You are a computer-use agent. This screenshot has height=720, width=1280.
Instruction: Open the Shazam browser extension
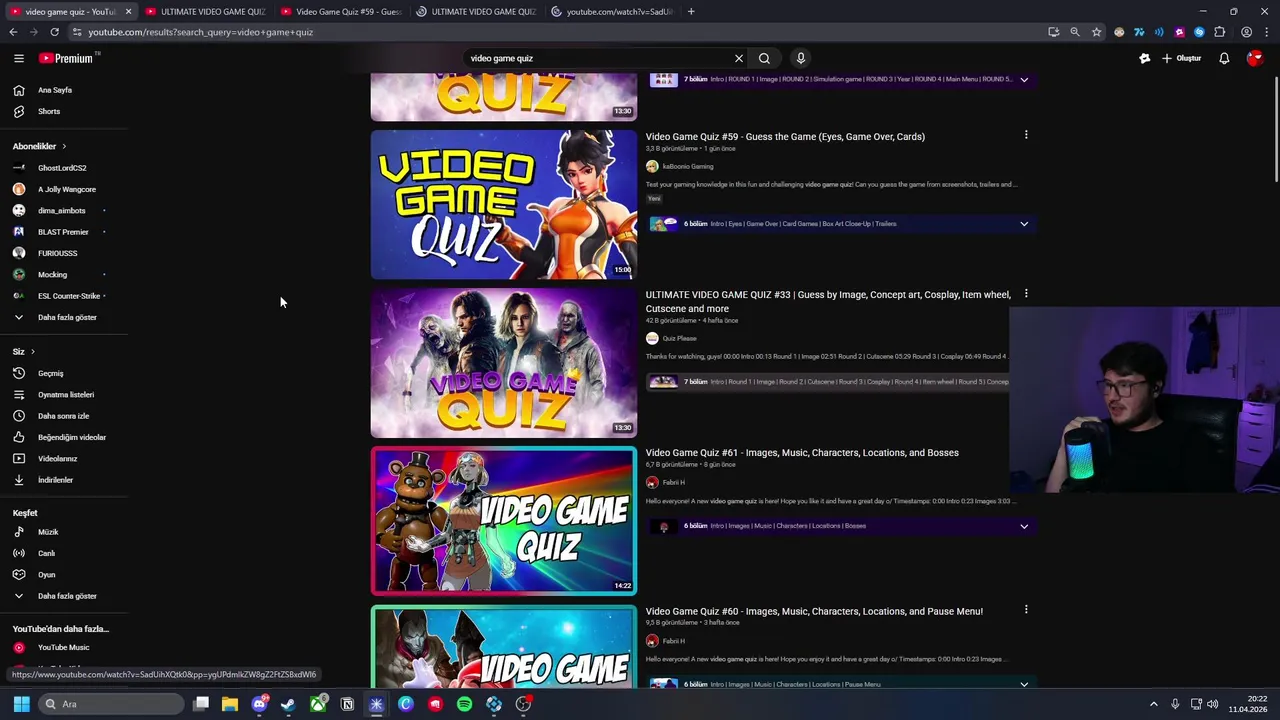[1199, 32]
